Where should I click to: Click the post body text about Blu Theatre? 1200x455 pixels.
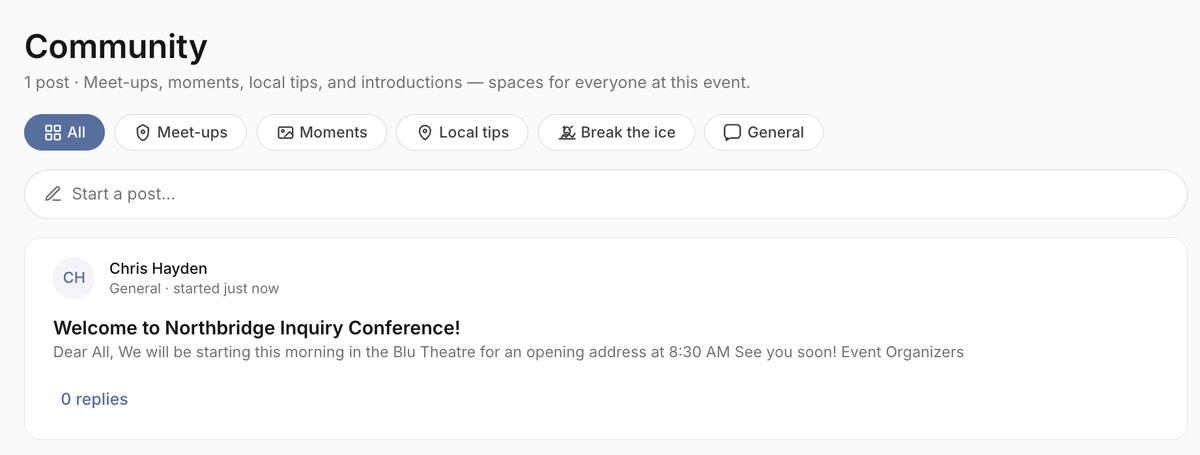[x=508, y=352]
